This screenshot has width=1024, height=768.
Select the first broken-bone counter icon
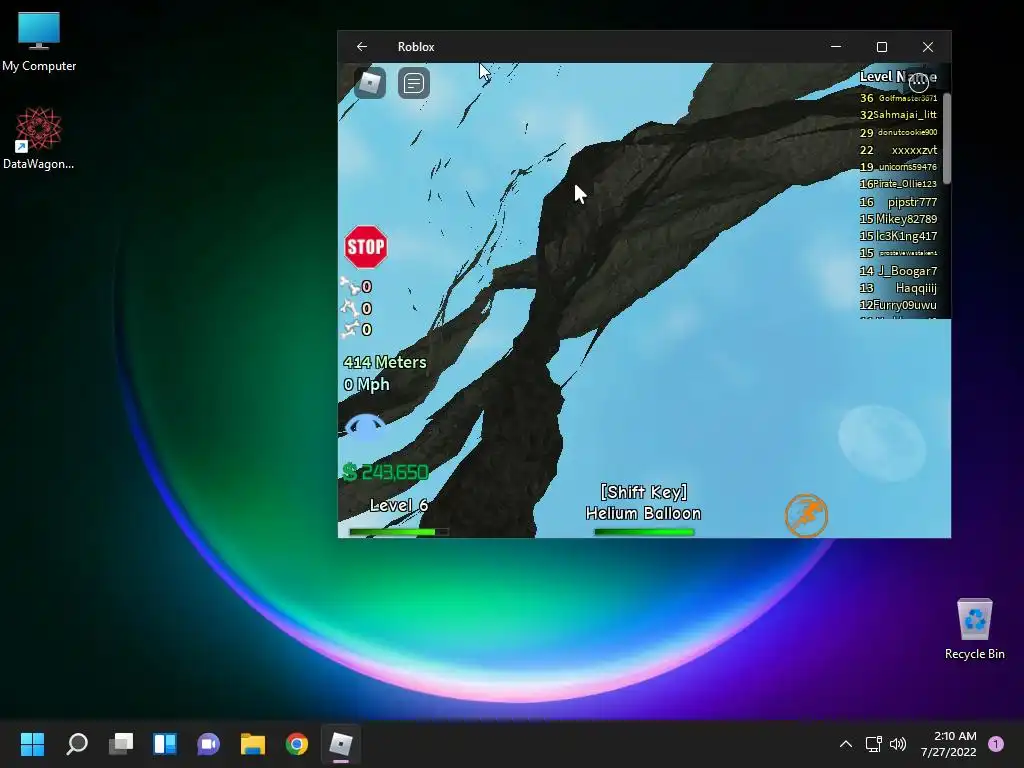pyautogui.click(x=349, y=285)
